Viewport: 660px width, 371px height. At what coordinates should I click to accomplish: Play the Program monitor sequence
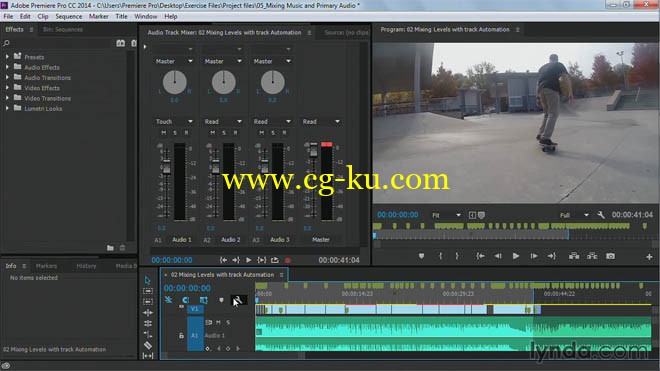coord(516,256)
